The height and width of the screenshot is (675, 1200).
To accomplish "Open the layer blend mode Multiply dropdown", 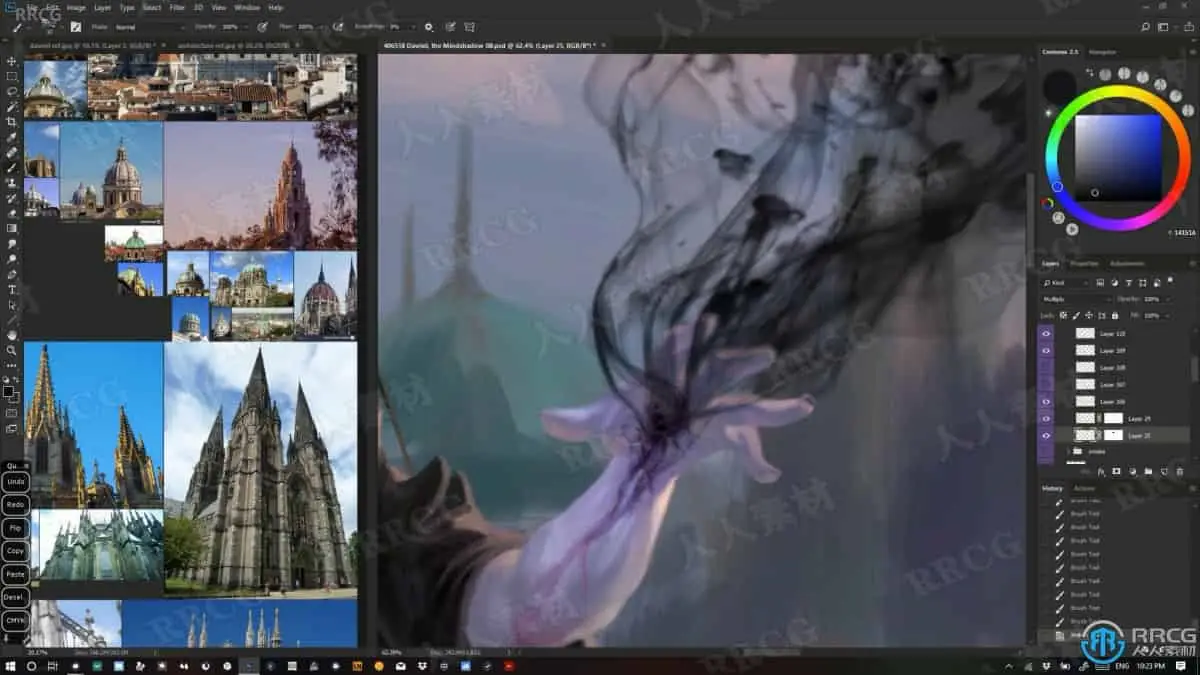I will click(1076, 299).
